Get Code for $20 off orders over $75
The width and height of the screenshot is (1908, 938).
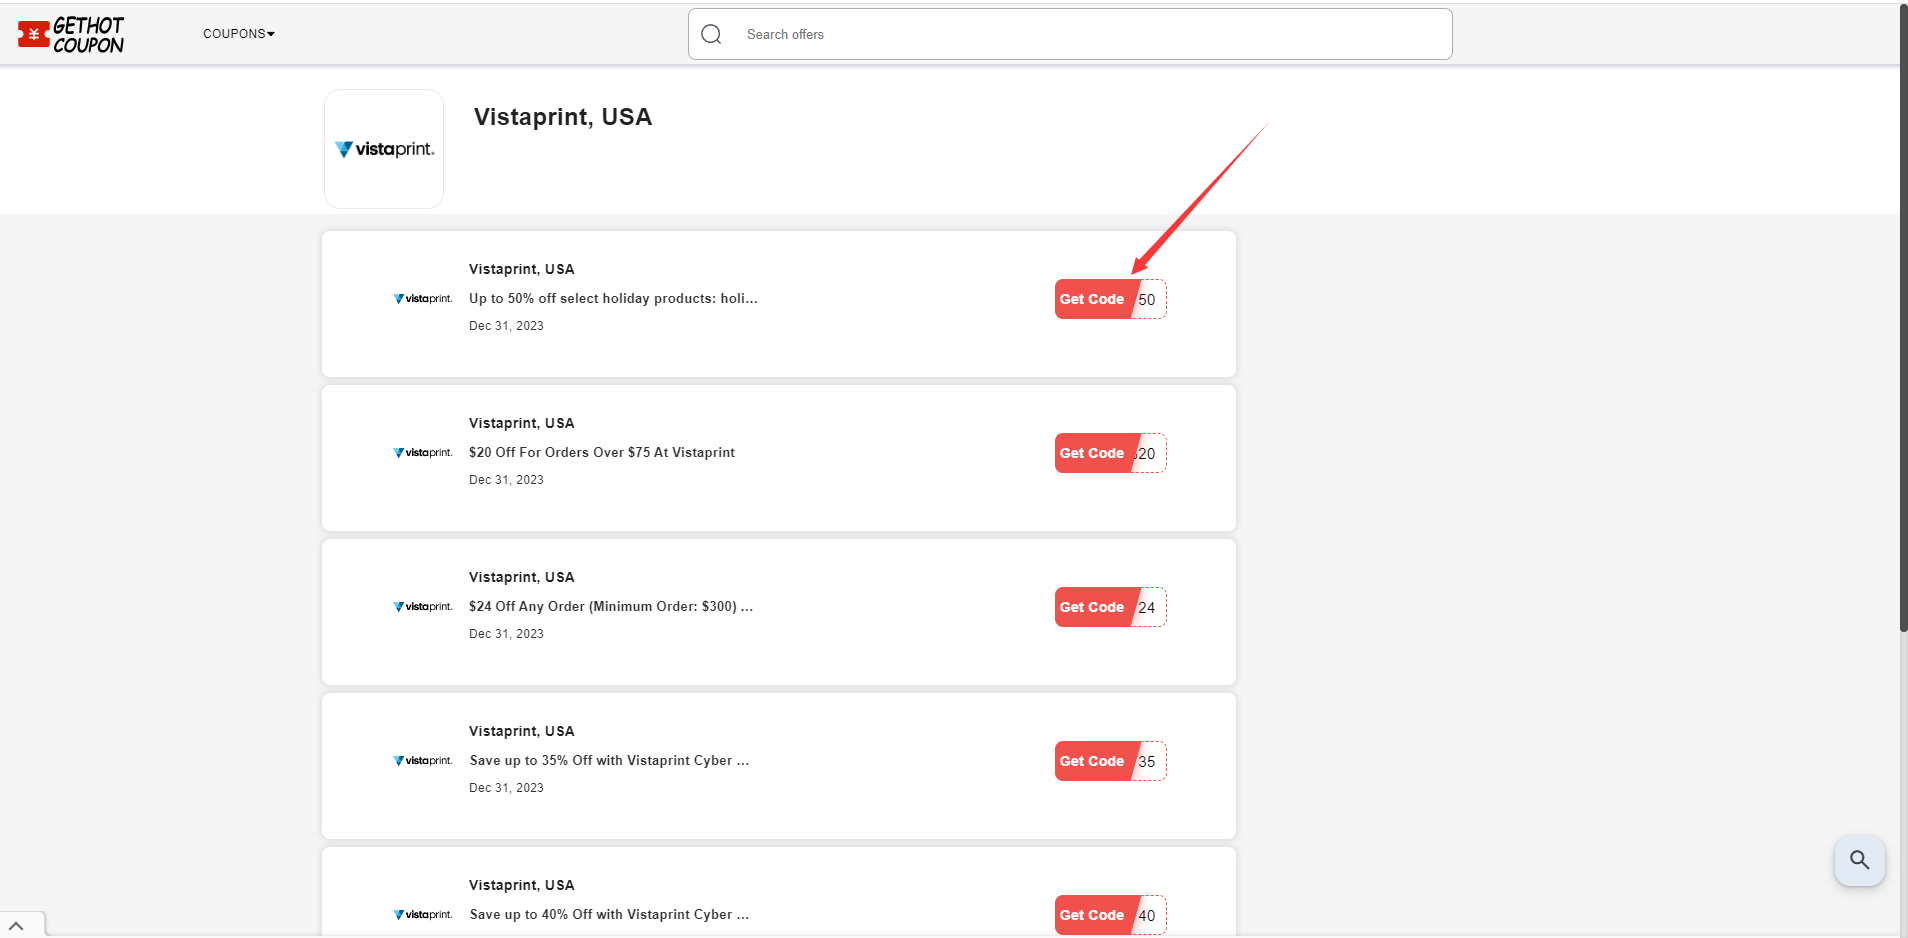click(1110, 453)
